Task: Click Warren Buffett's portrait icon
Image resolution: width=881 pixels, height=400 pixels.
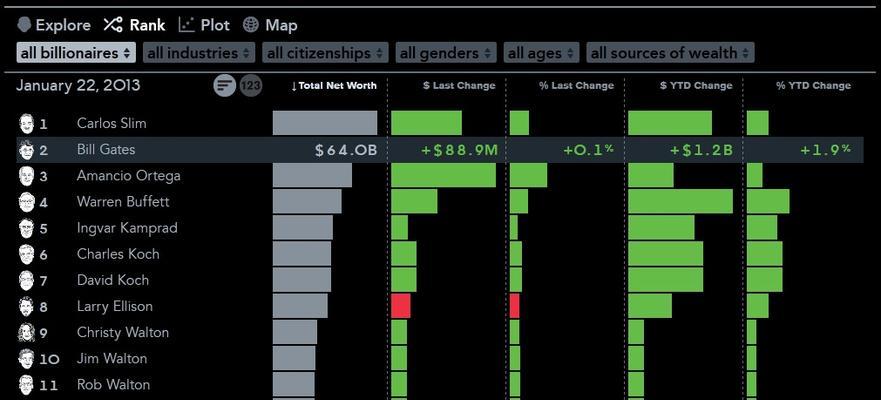Action: point(26,202)
